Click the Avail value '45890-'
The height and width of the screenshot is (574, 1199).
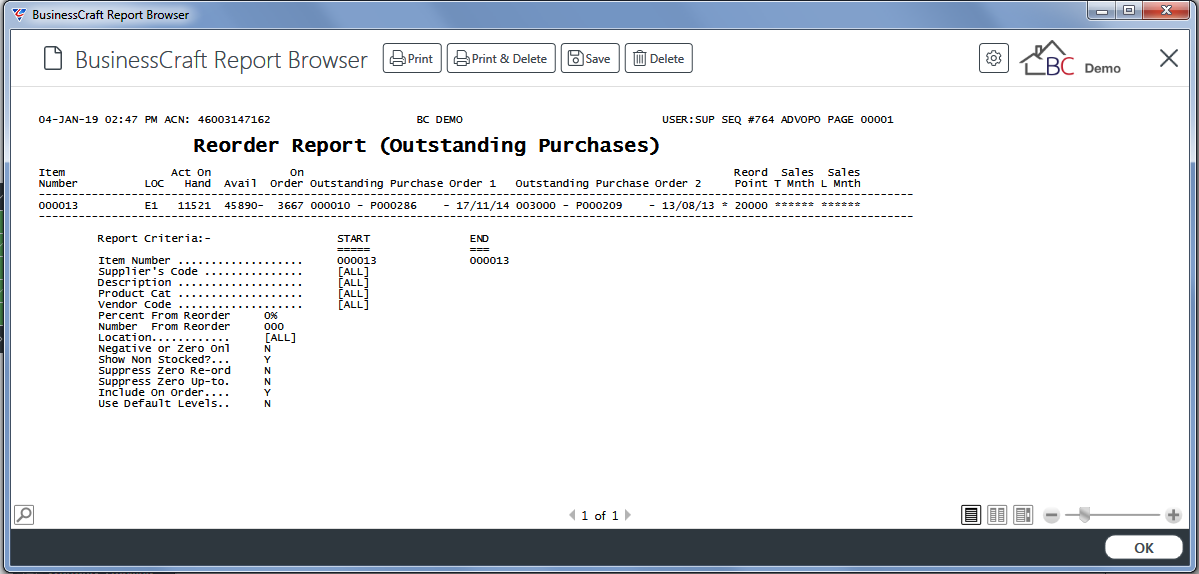point(244,206)
